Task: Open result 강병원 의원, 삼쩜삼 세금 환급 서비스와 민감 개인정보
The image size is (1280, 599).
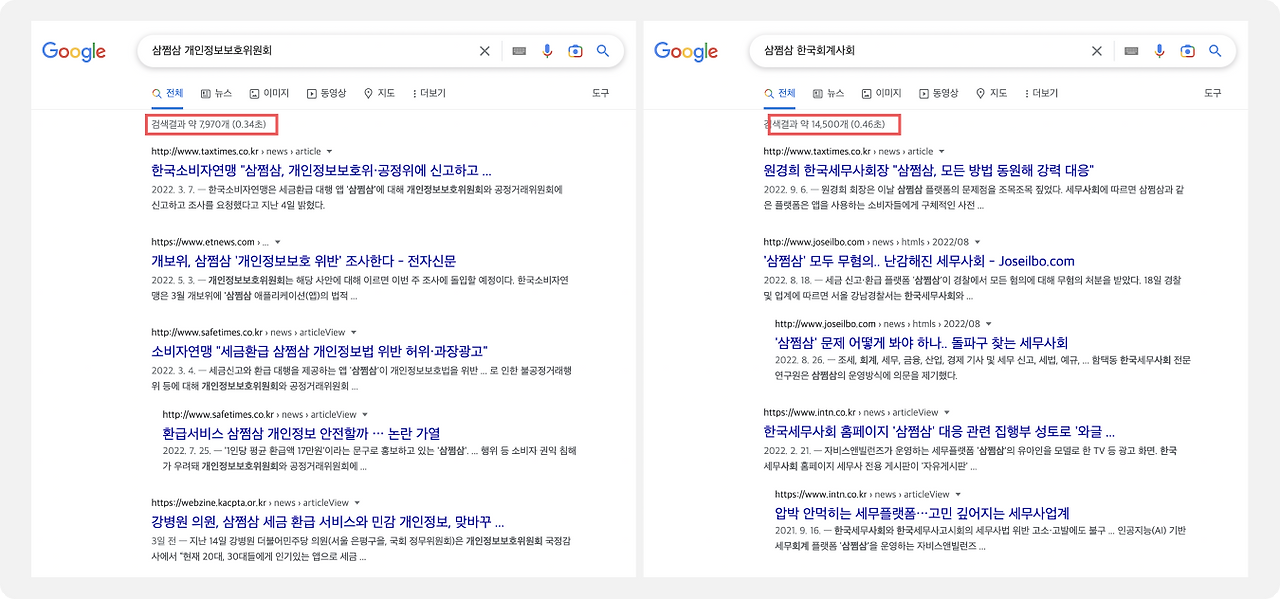Action: (327, 522)
